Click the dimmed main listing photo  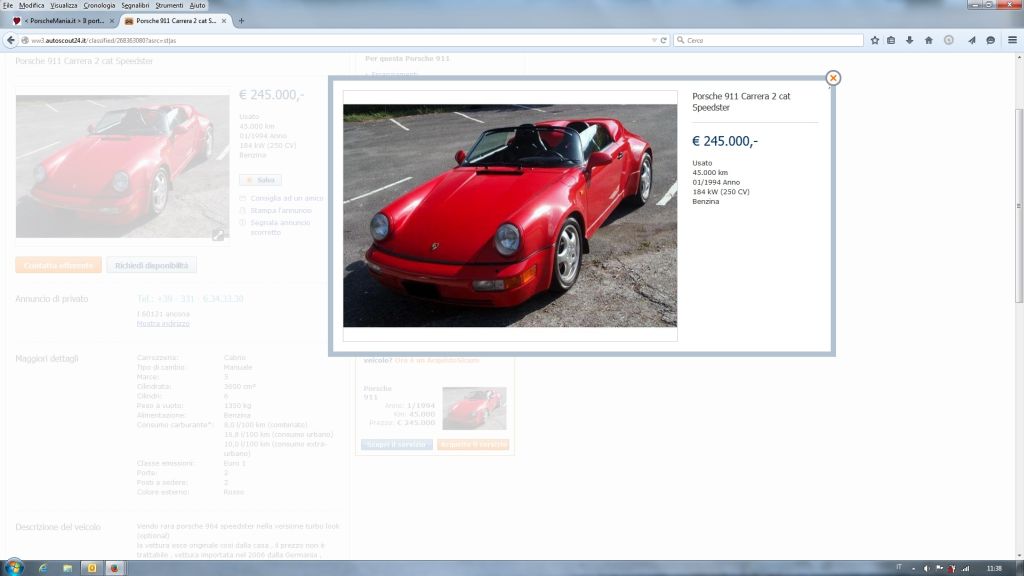tap(122, 167)
